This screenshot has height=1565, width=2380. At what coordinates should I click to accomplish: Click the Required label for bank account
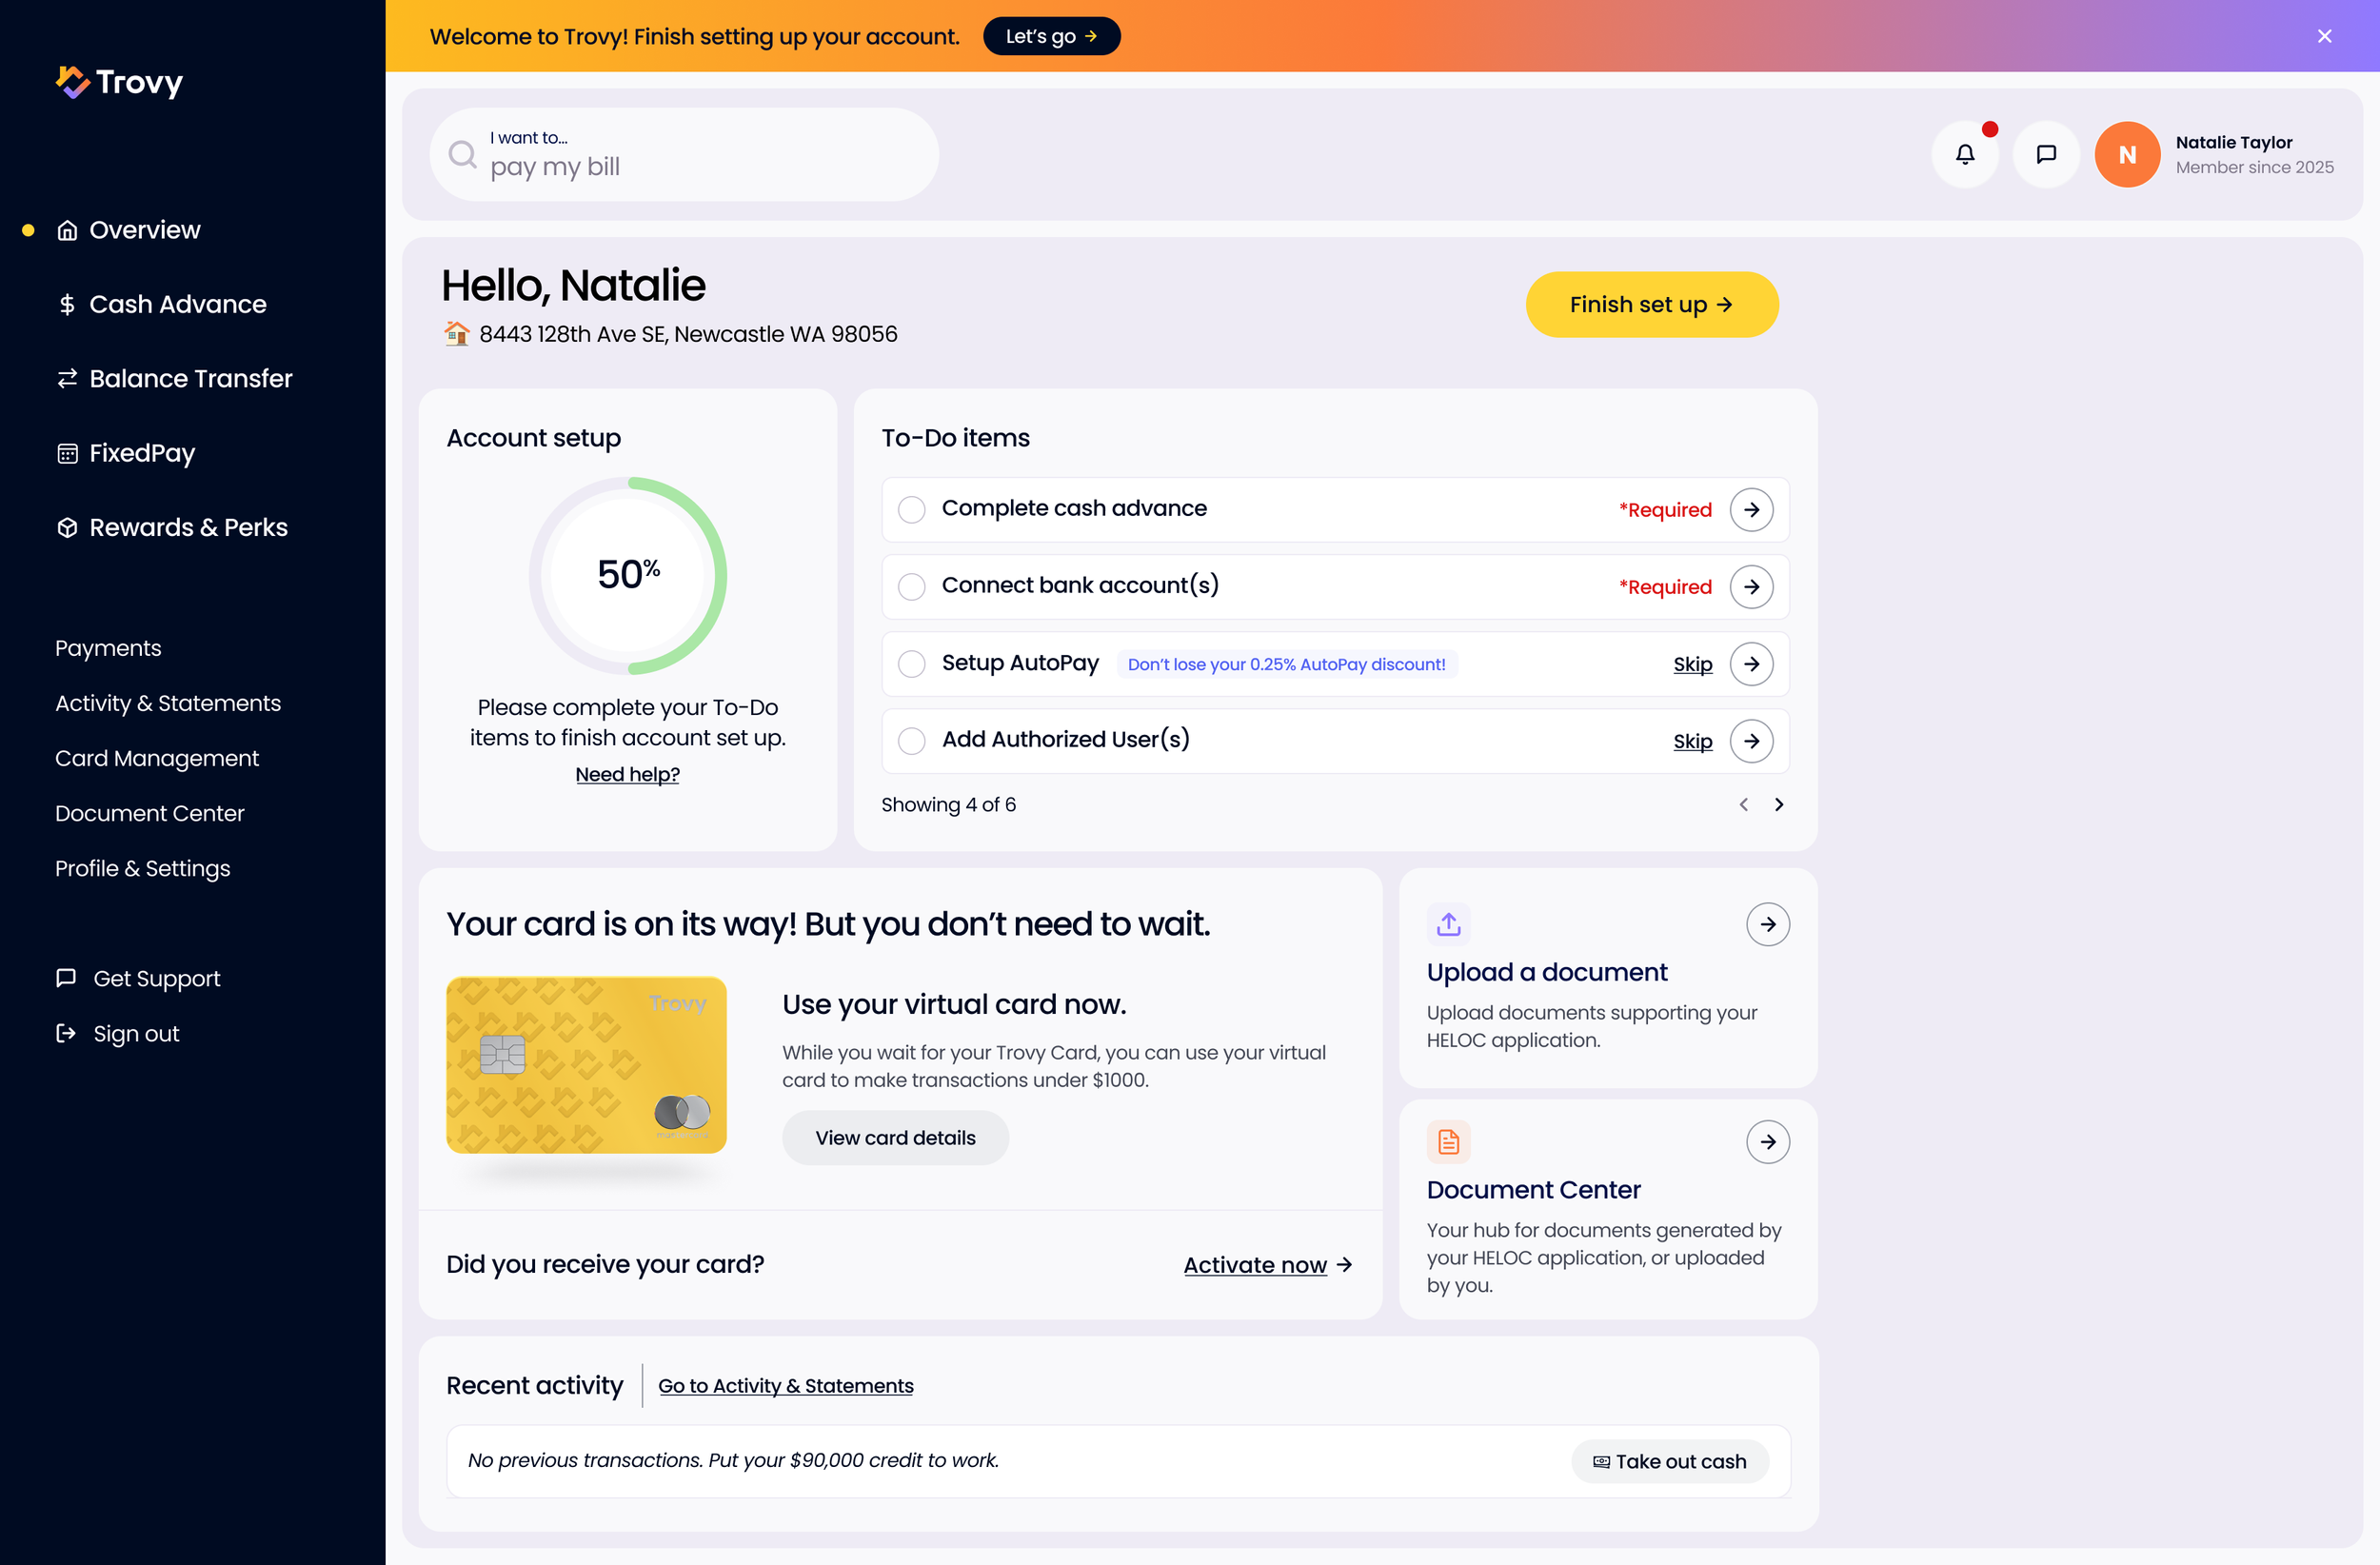[1665, 586]
